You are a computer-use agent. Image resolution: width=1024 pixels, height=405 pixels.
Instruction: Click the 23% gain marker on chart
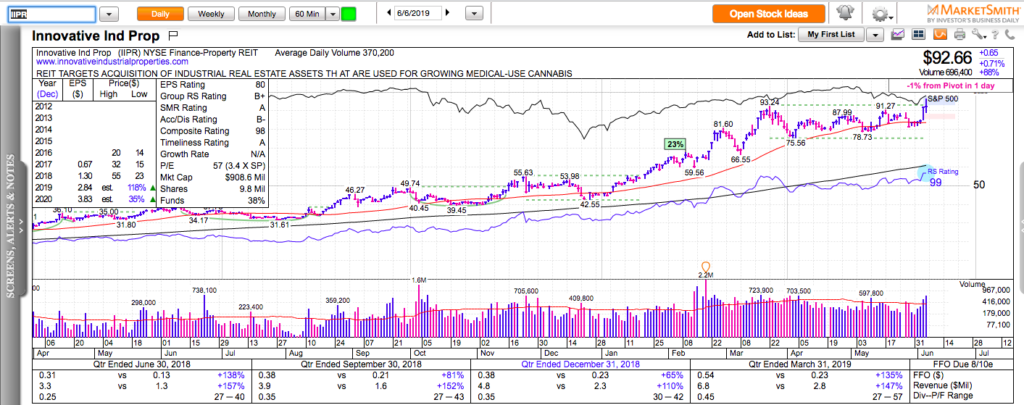tap(675, 144)
